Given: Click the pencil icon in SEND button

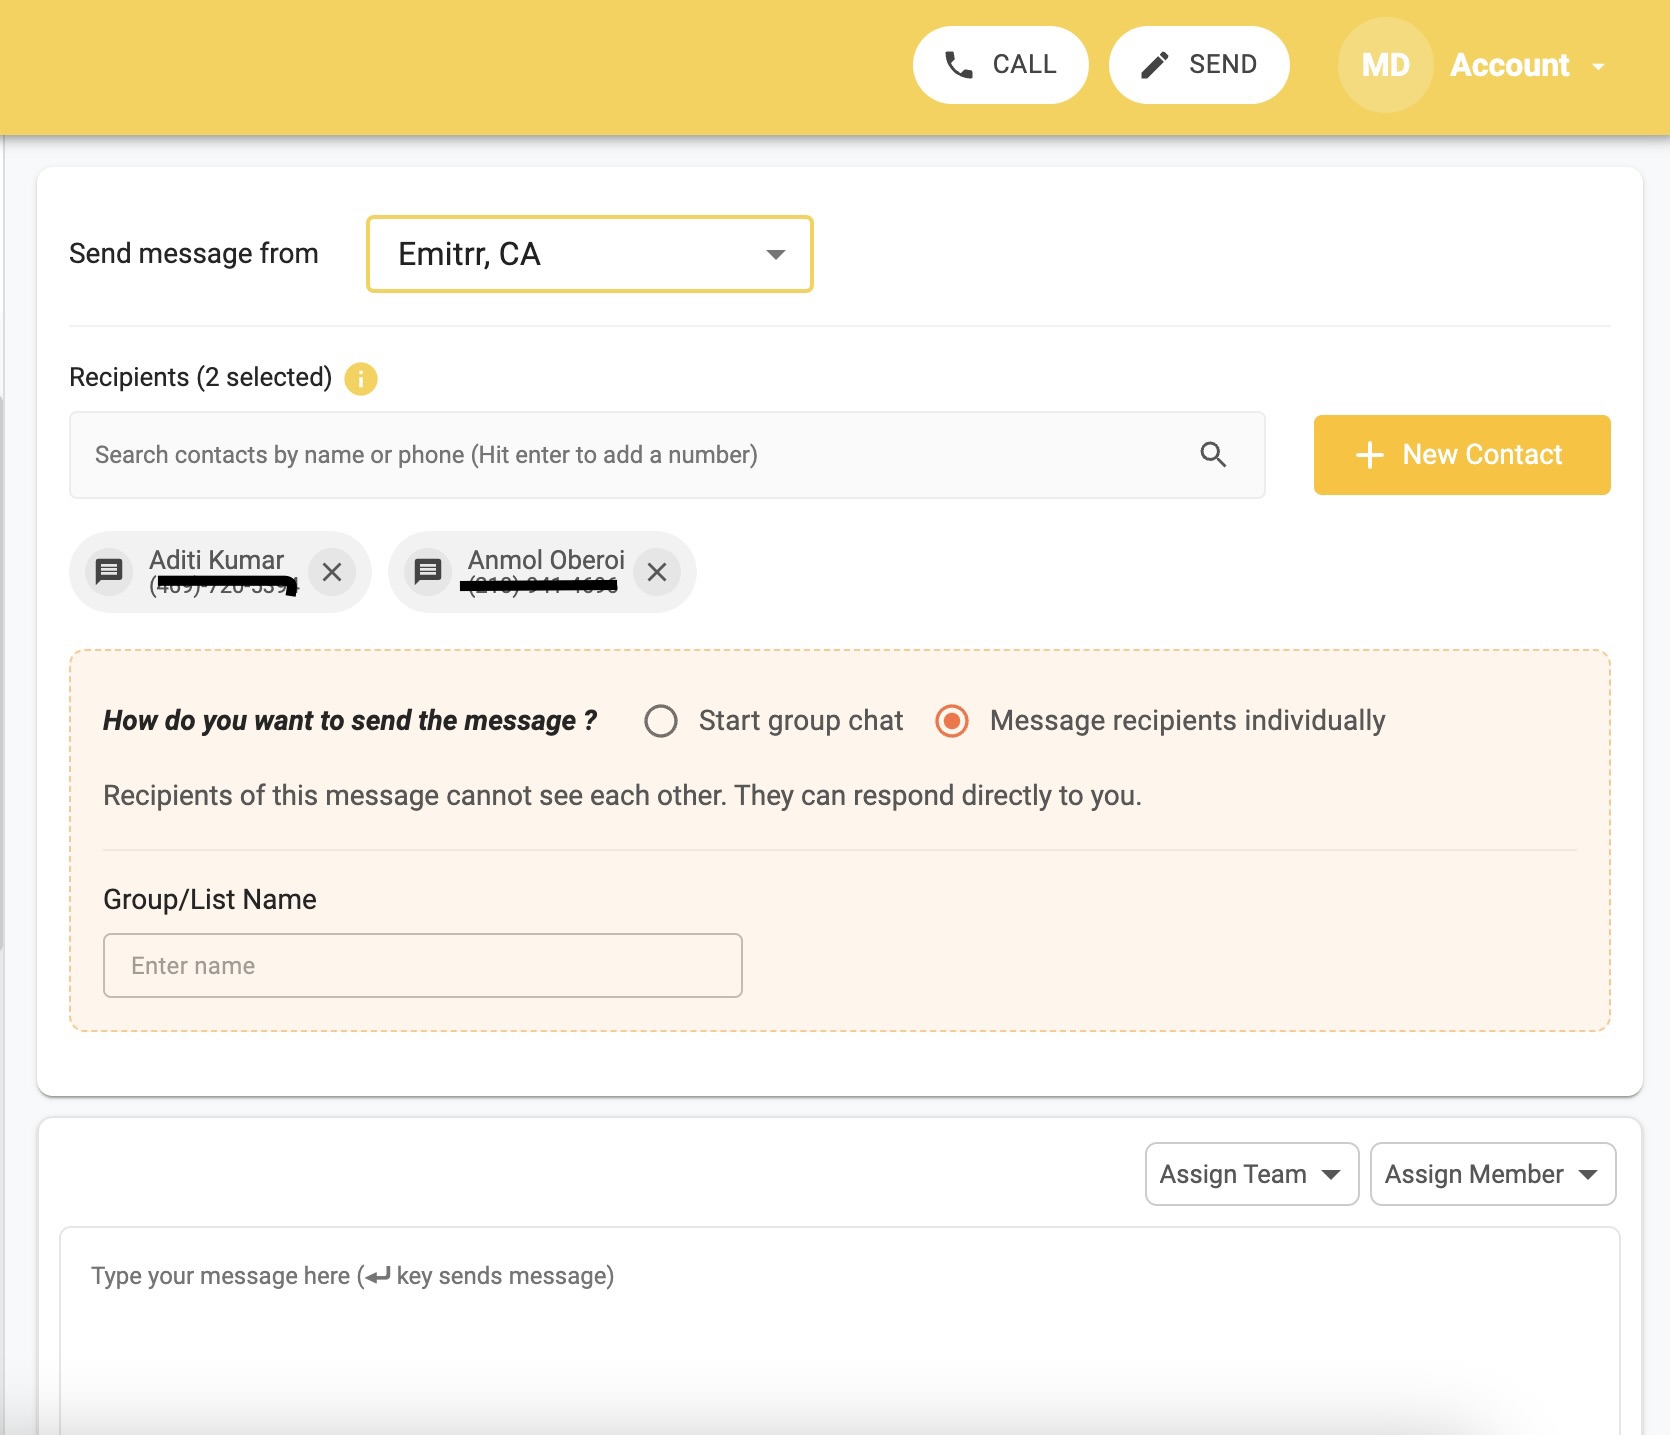Looking at the screenshot, I should [x=1154, y=65].
